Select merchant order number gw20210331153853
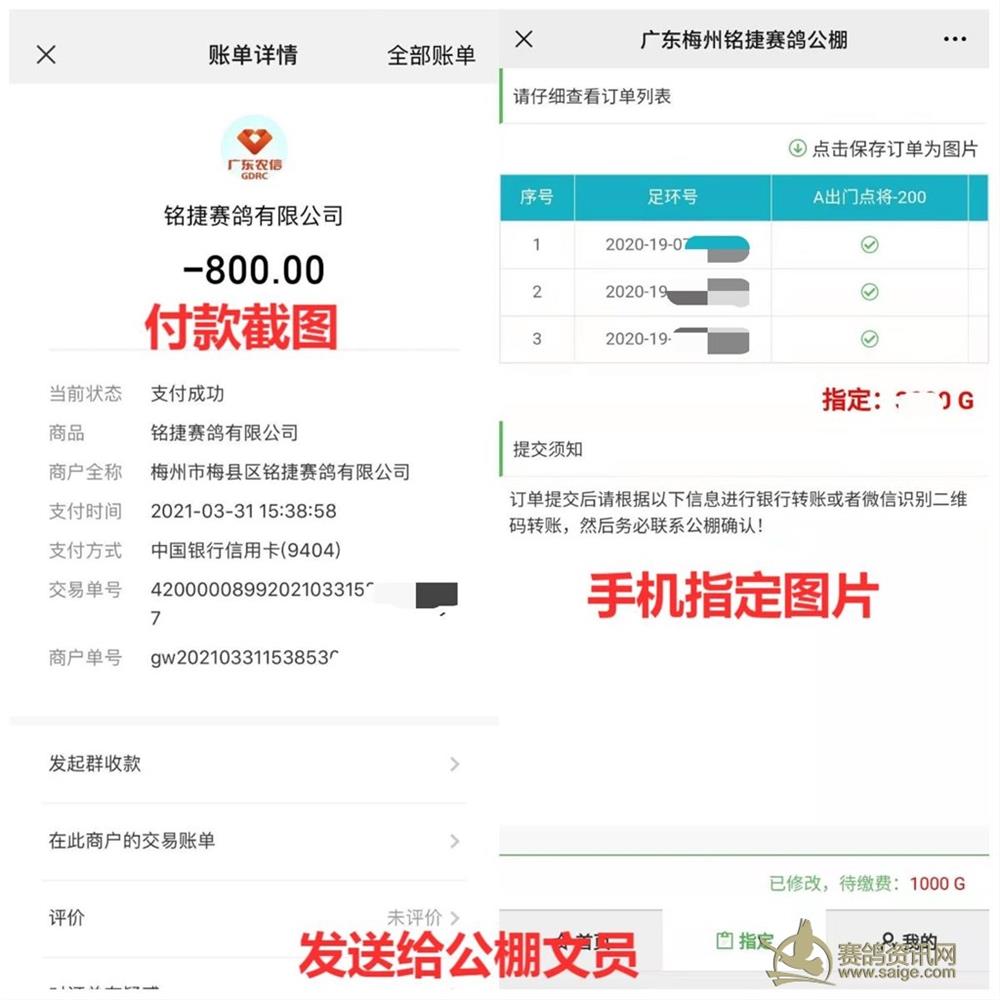 [x=244, y=657]
